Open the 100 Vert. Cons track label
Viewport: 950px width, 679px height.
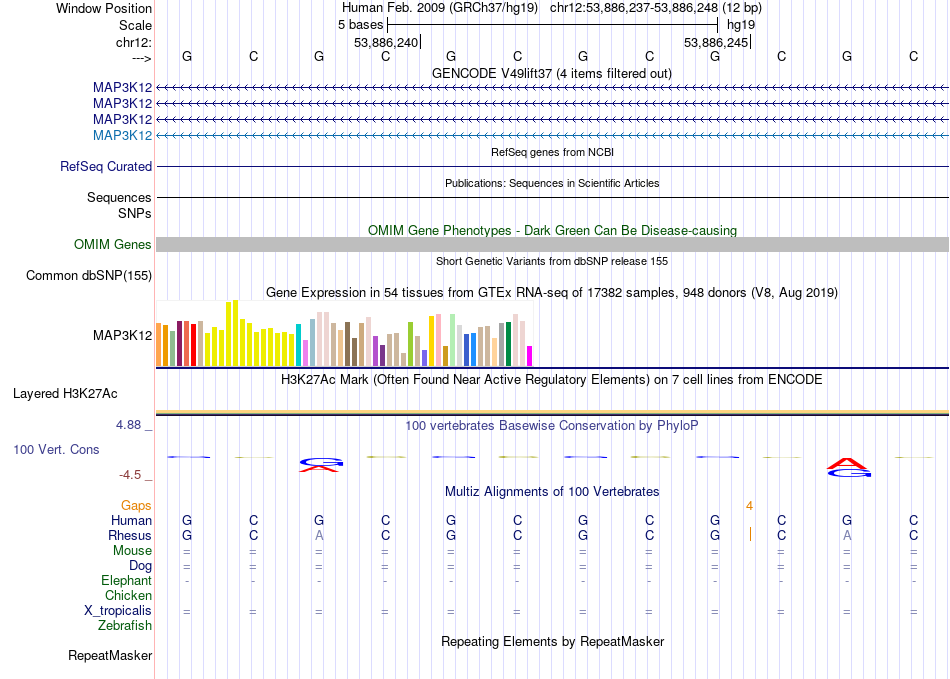click(56, 449)
